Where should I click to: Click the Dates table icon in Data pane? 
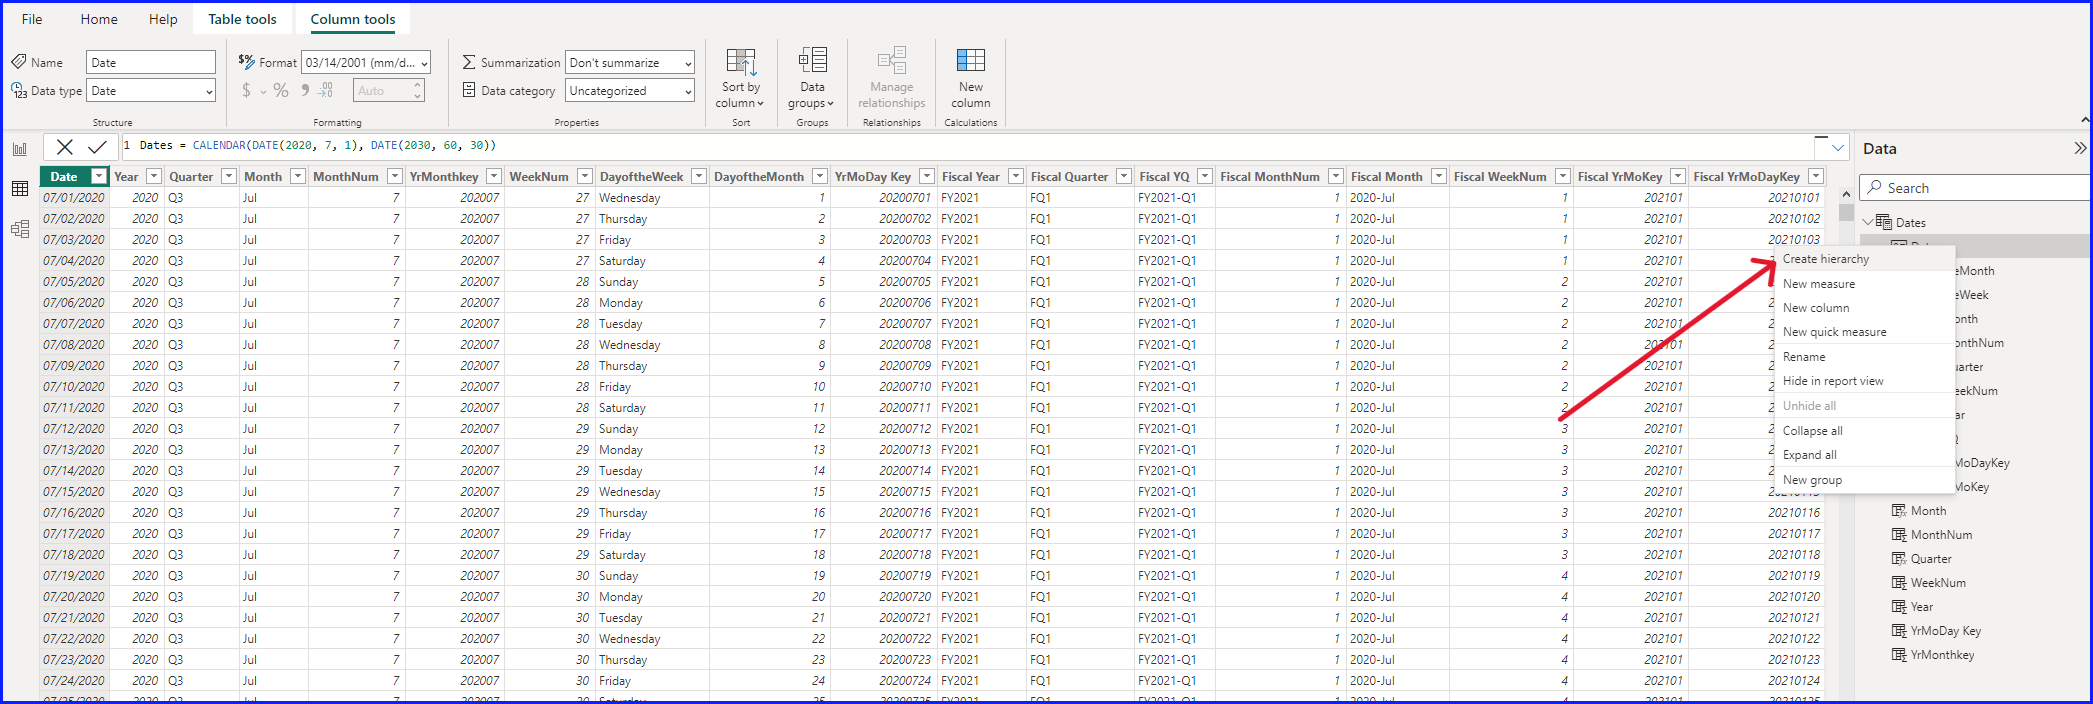tap(1884, 222)
